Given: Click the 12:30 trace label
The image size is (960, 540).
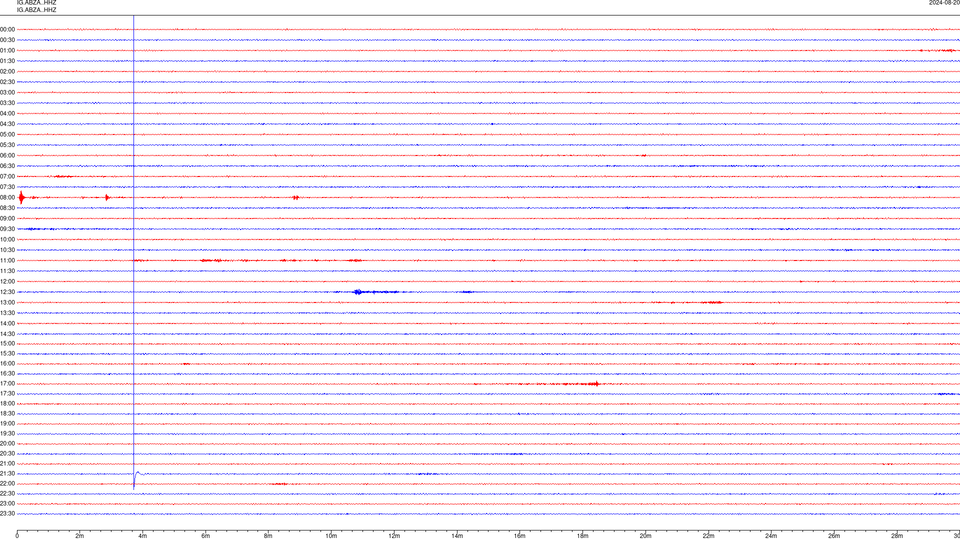Looking at the screenshot, I should (x=7, y=292).
